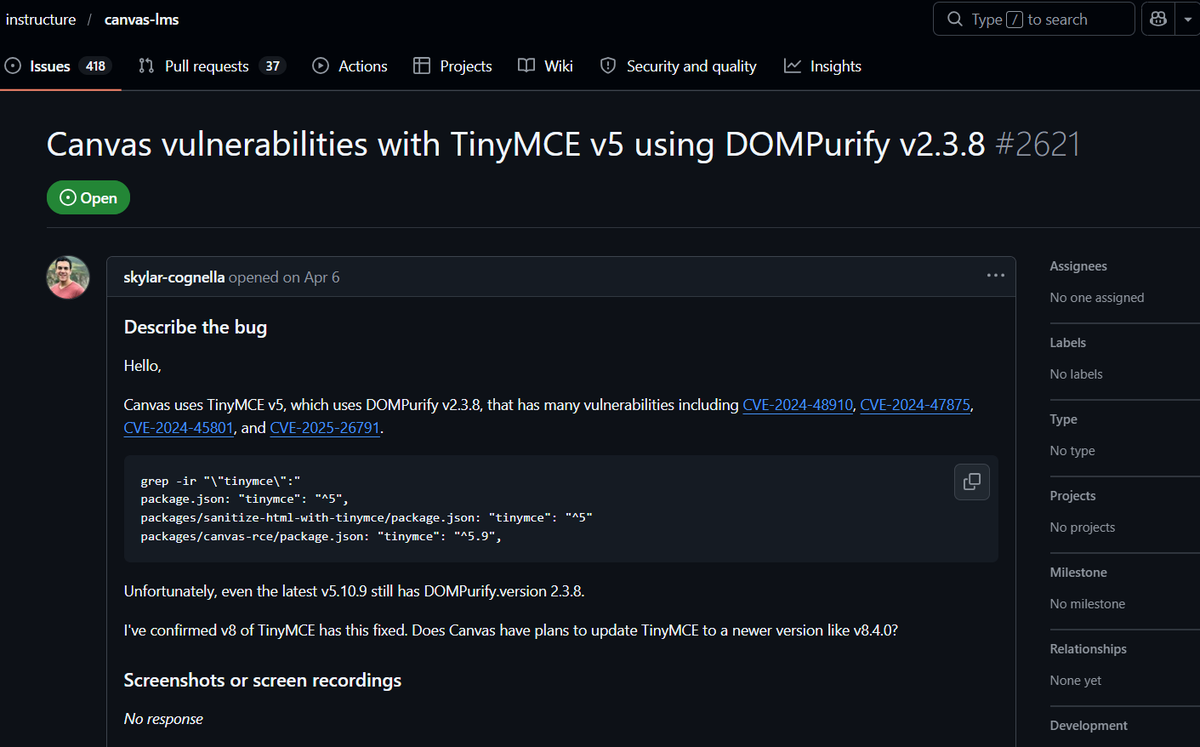Expand the Copilot dropdown arrow
Screen dimensions: 1200x747
point(1186,19)
